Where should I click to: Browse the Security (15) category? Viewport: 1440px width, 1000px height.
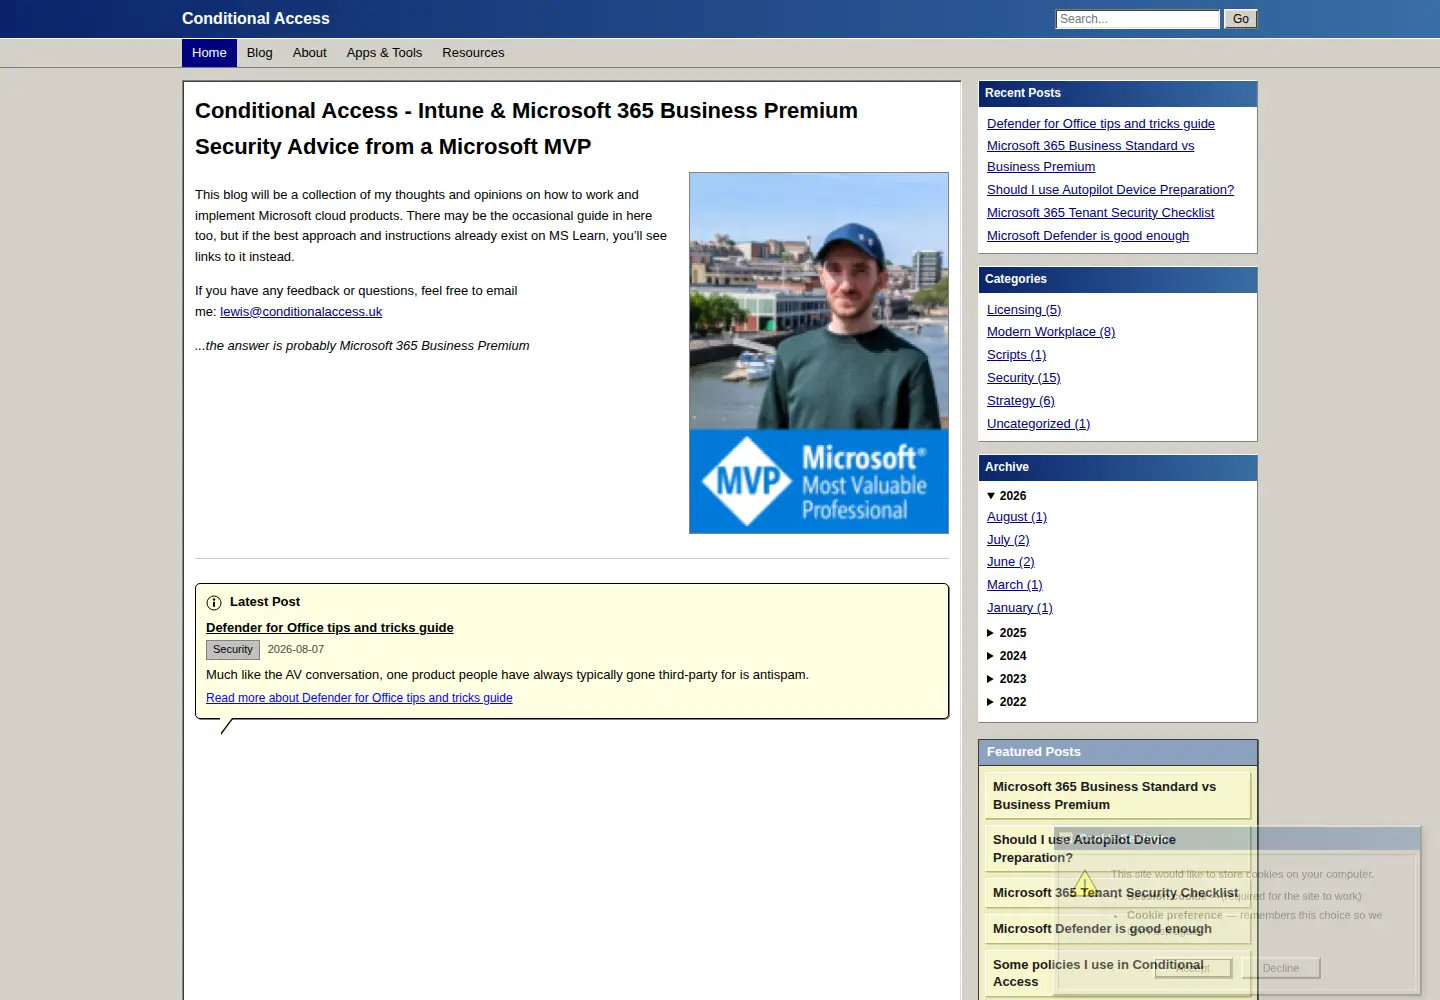pyautogui.click(x=1023, y=378)
